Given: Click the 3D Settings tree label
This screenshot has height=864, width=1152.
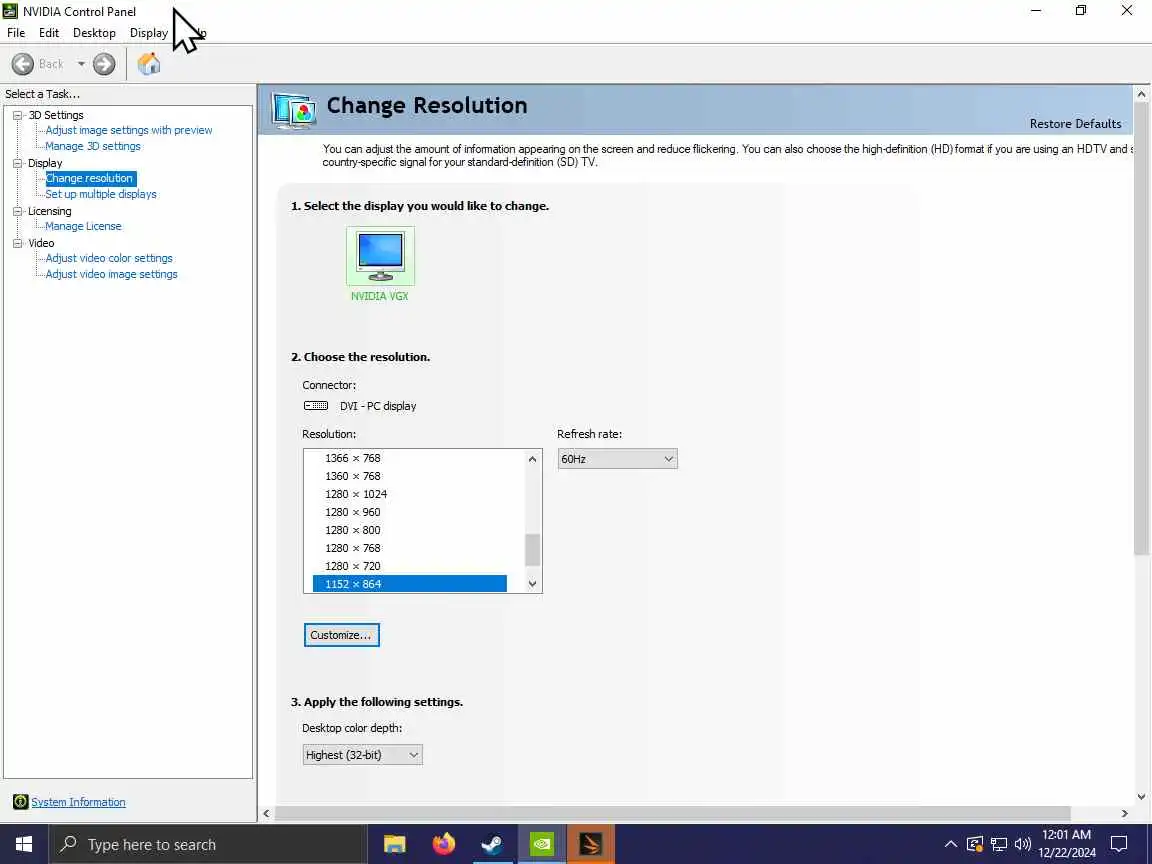Looking at the screenshot, I should coord(56,115).
